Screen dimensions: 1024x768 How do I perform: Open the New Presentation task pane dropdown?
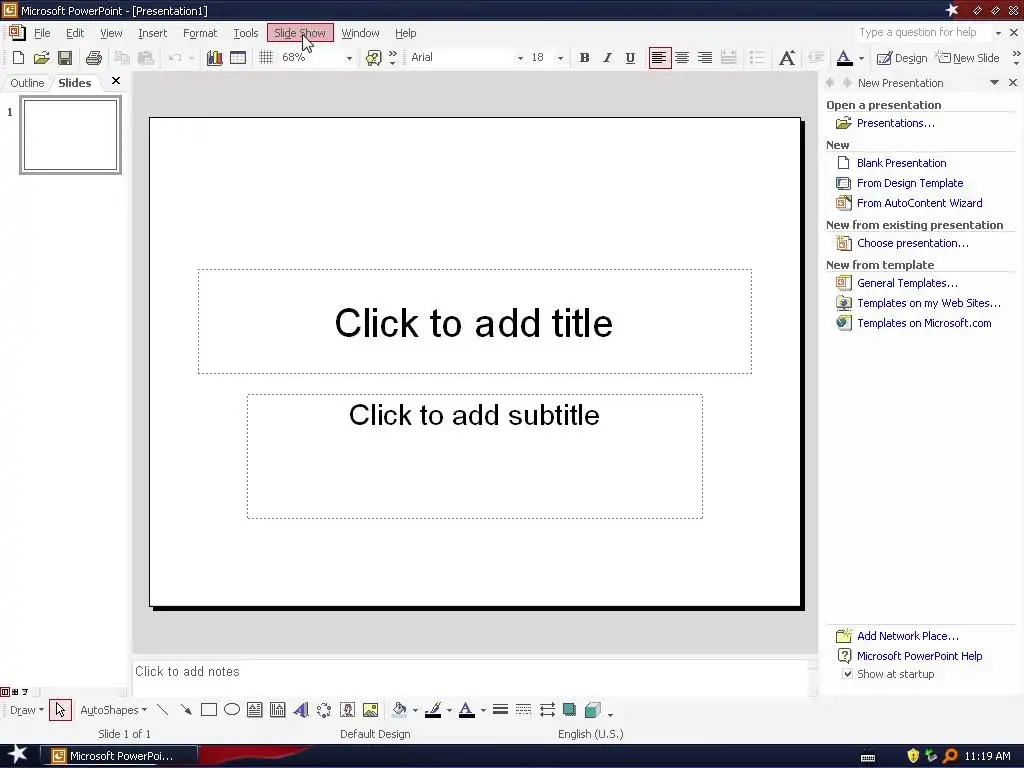pos(994,83)
